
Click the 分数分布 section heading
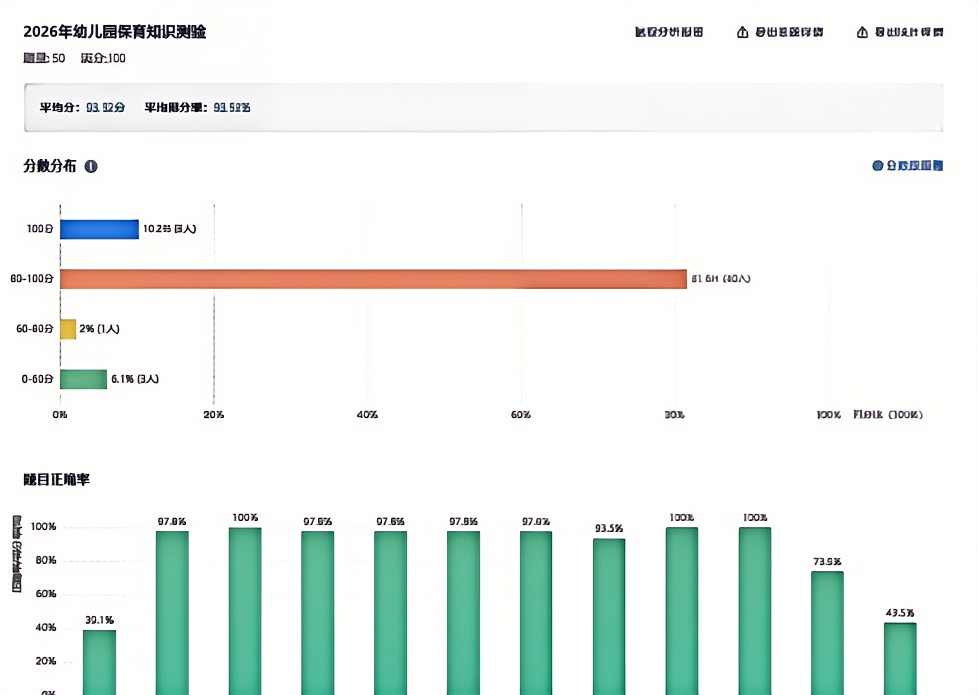point(50,166)
